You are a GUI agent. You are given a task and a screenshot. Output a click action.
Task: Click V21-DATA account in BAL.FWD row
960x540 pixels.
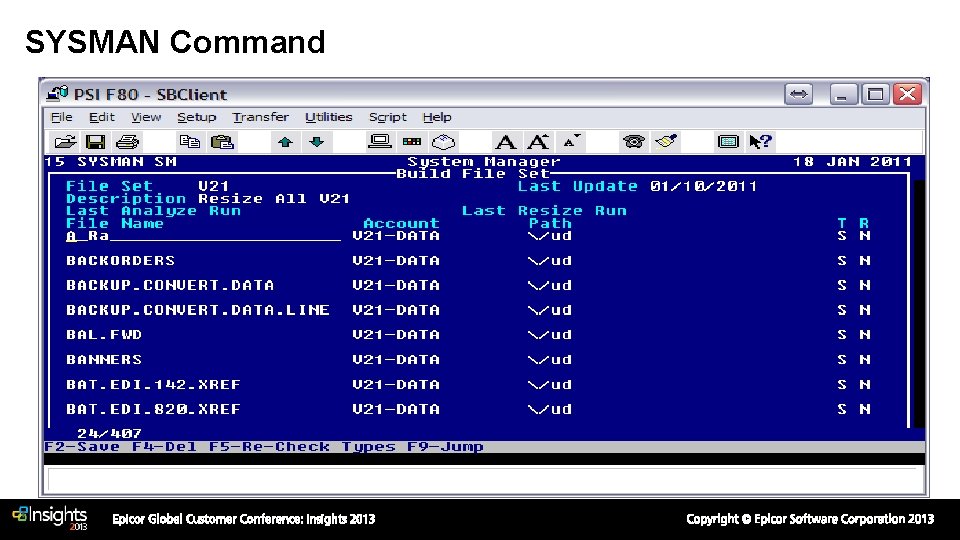click(396, 335)
